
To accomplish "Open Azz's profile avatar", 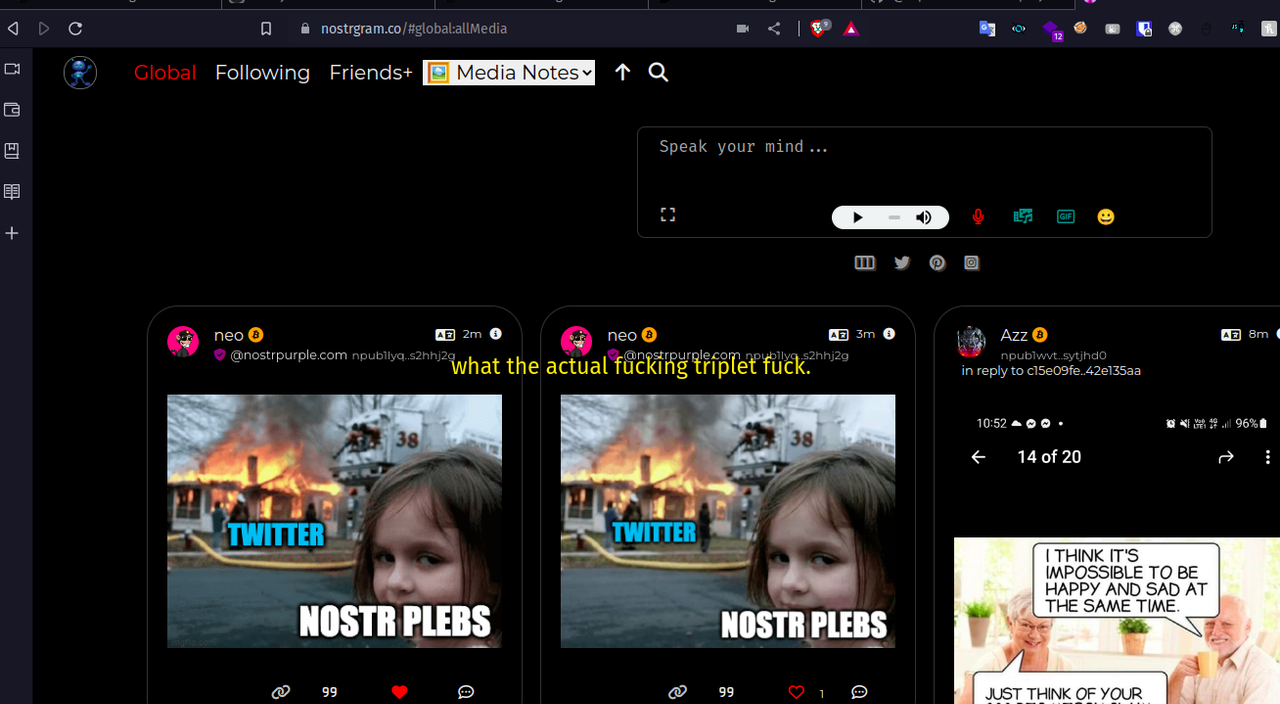I will coord(971,341).
